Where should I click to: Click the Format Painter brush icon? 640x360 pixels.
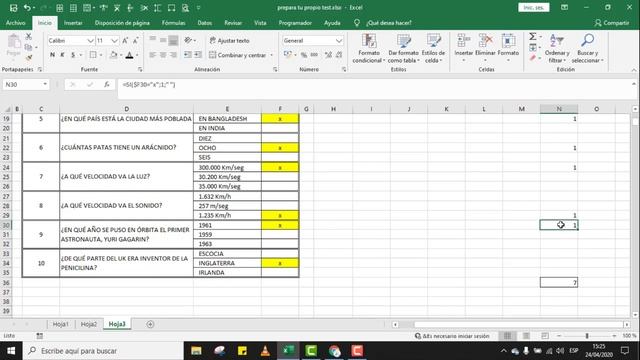click(x=28, y=58)
